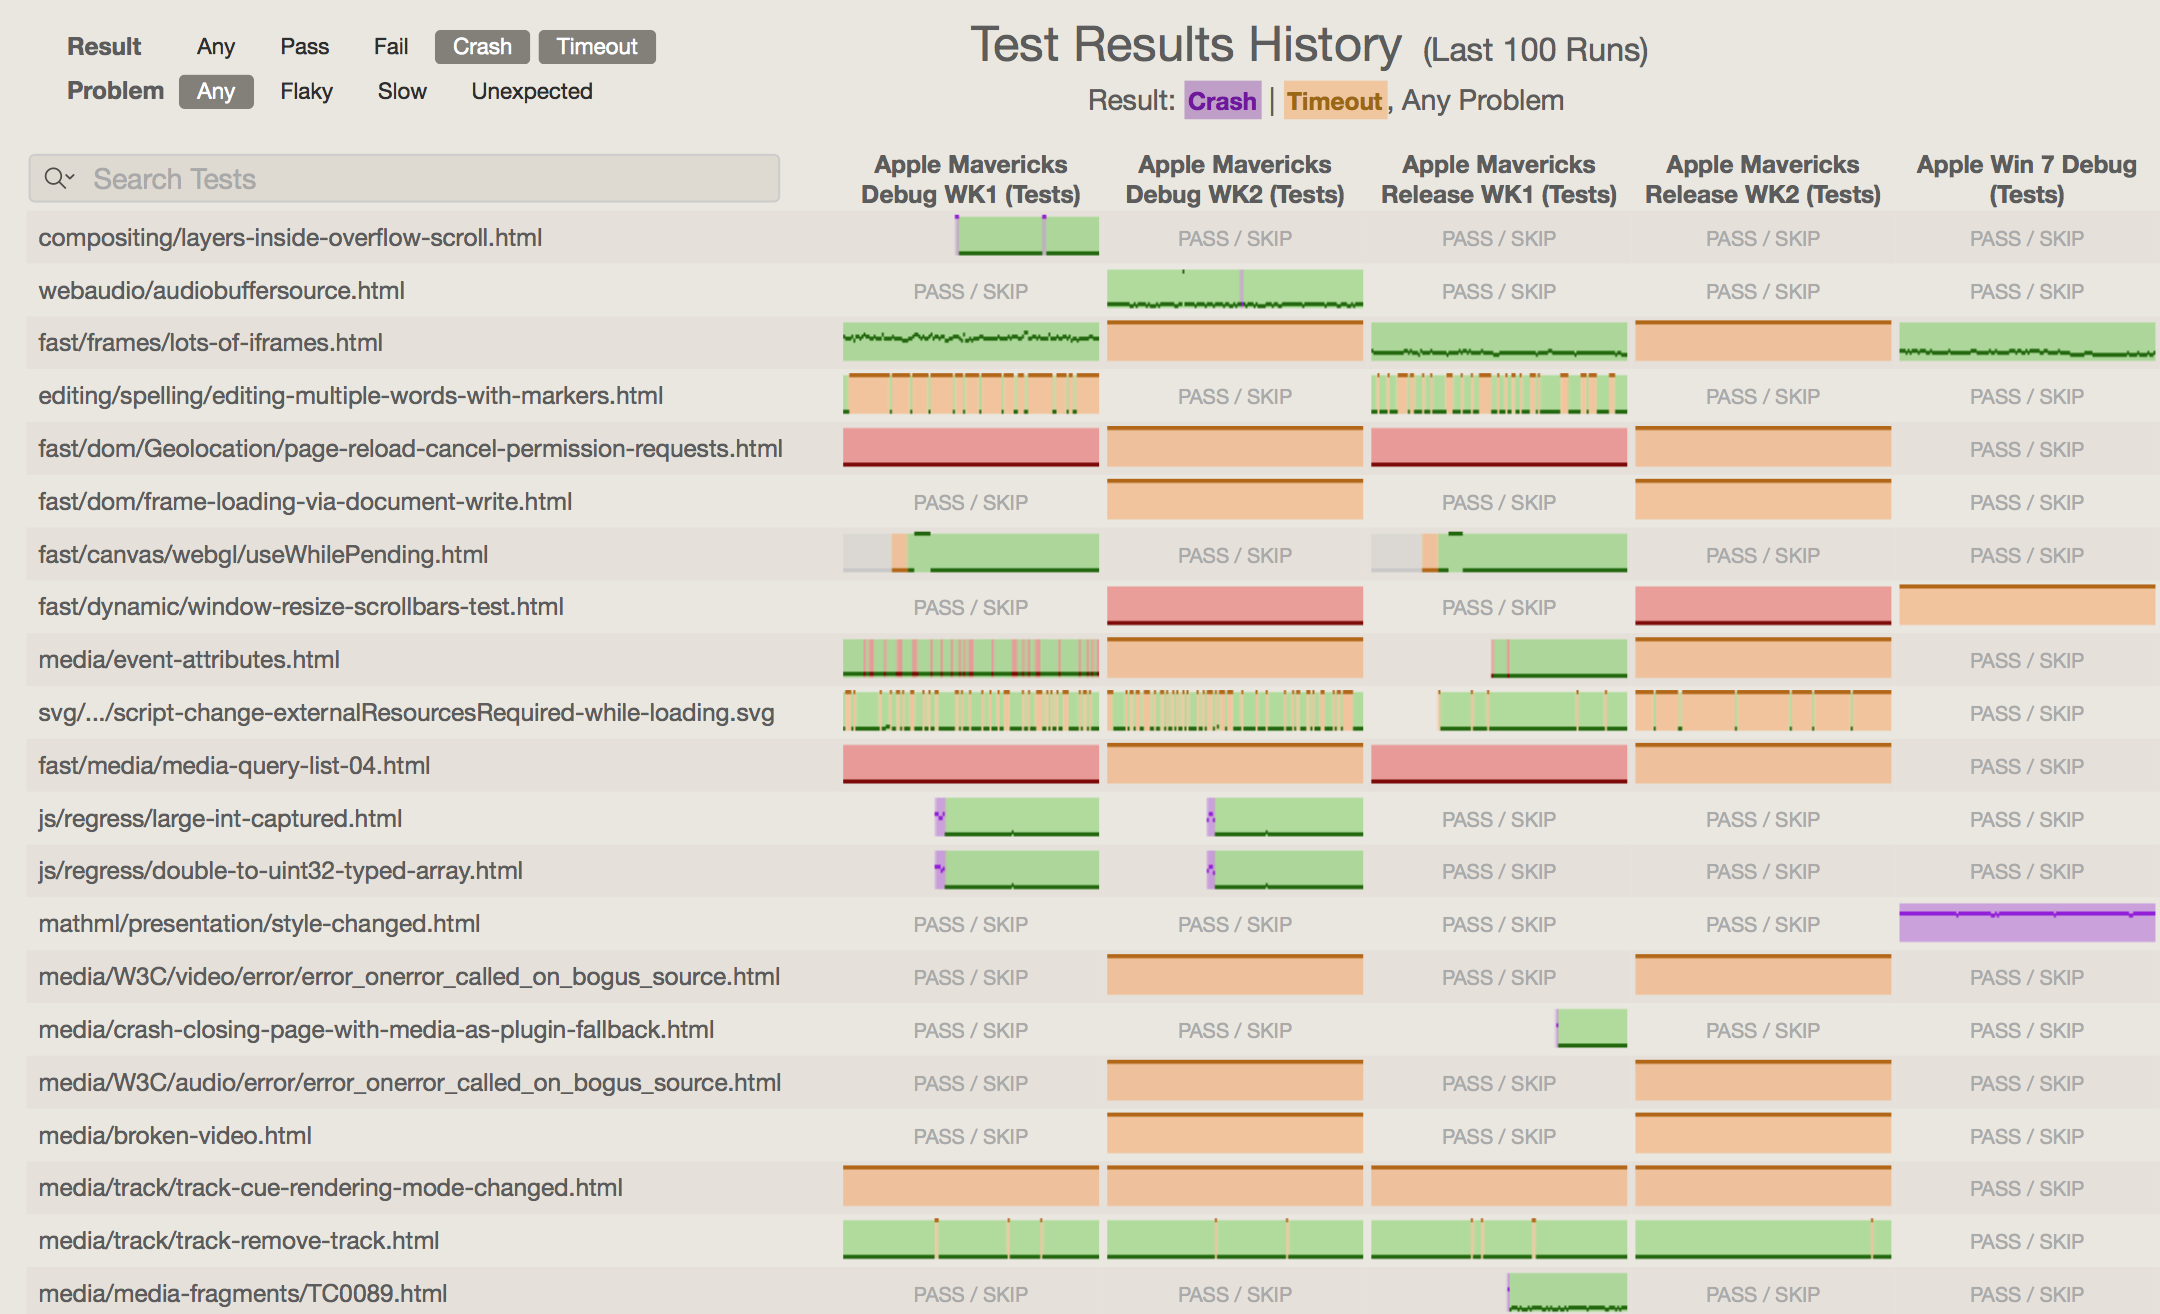Click the orange Timeout legend swatch
Screen dimensions: 2160x1314
tap(1334, 101)
